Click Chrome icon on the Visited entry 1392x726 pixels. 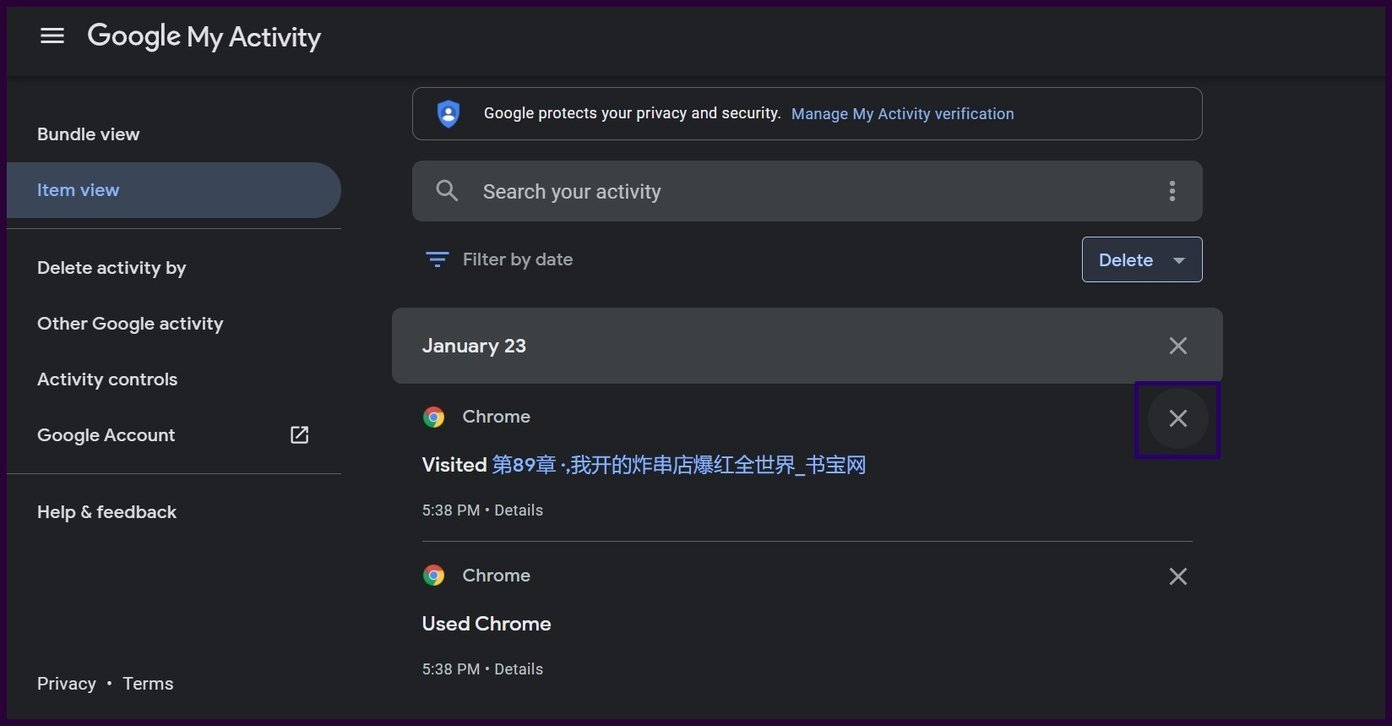click(x=434, y=417)
